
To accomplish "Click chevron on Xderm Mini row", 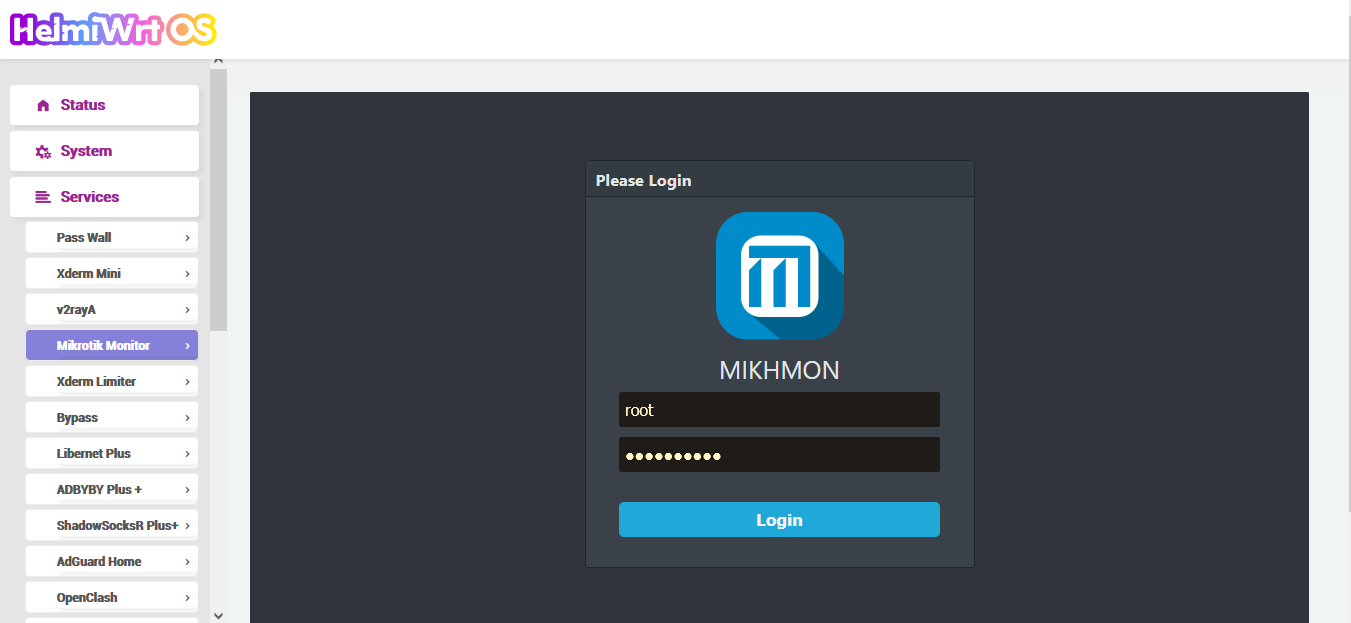I will point(187,274).
